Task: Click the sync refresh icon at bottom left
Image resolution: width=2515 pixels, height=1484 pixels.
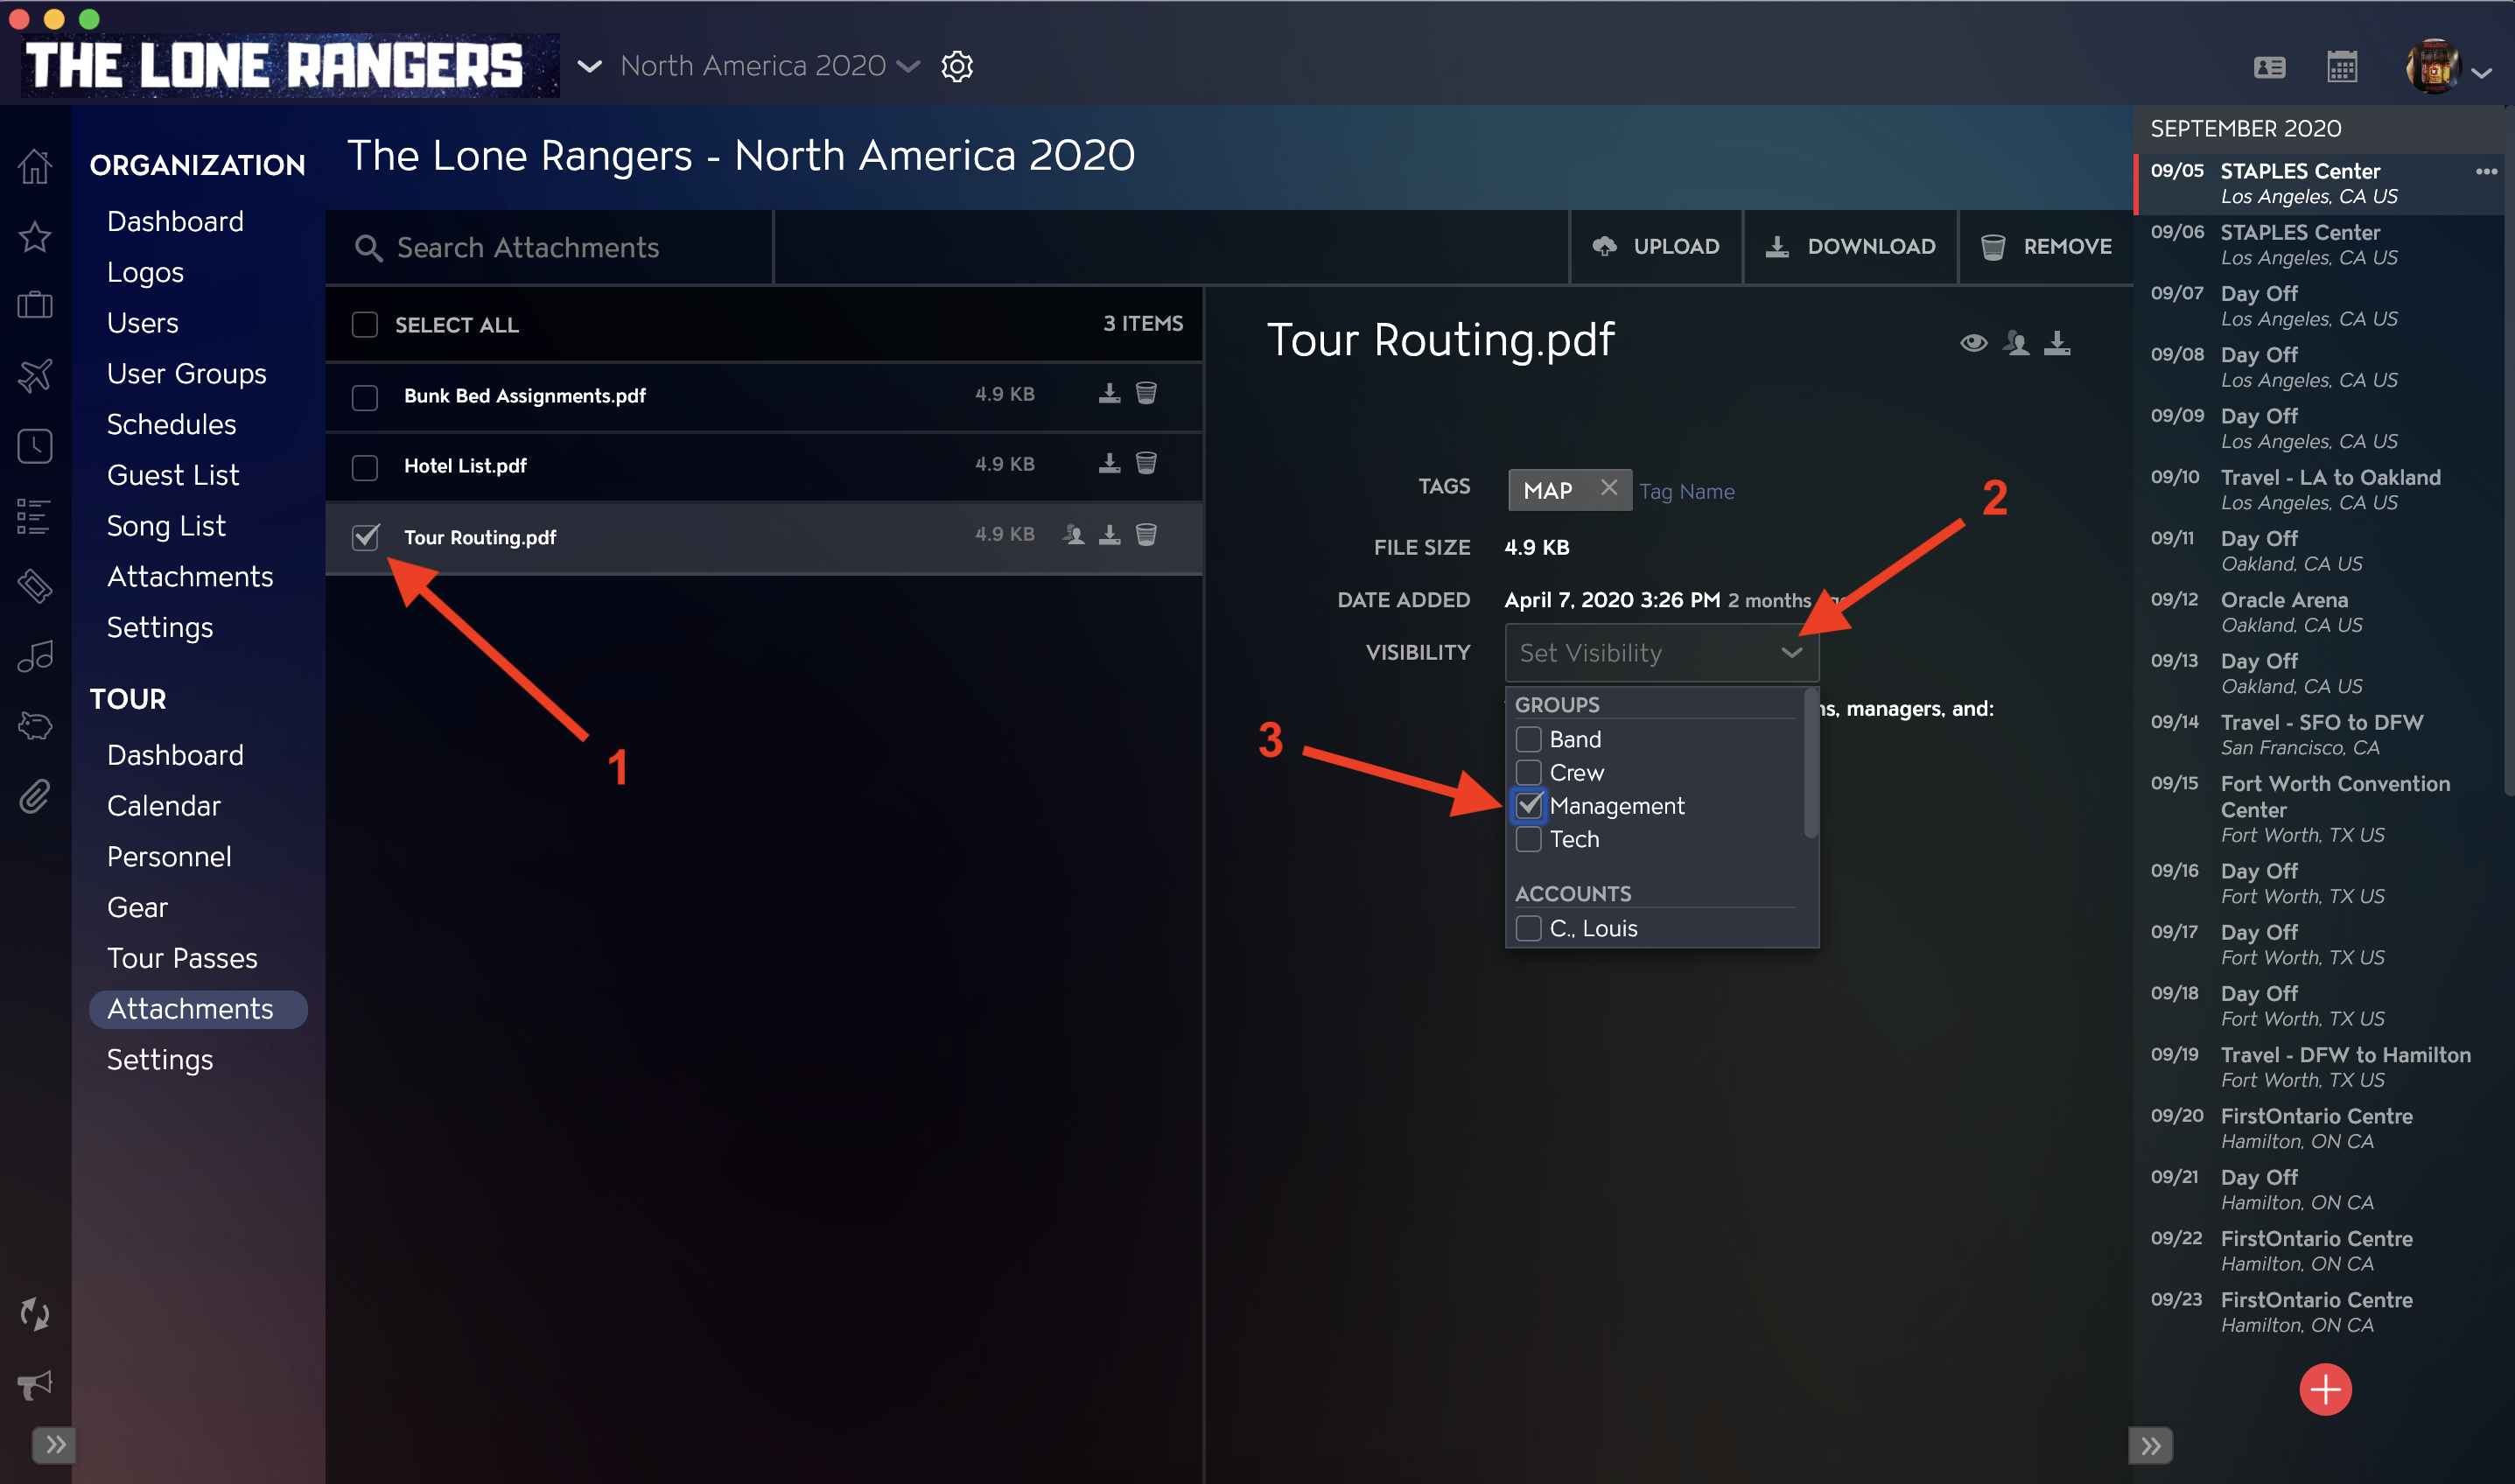Action: 35,1314
